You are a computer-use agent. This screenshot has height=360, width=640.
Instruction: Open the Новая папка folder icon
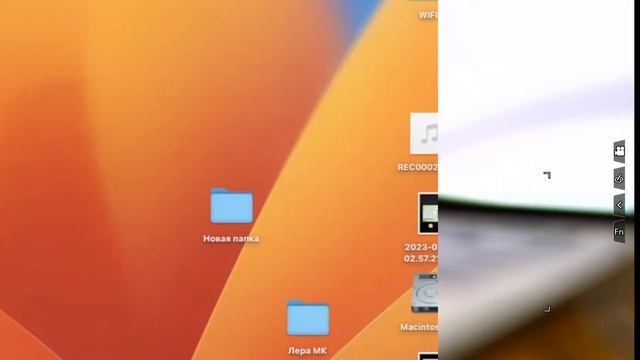231,206
